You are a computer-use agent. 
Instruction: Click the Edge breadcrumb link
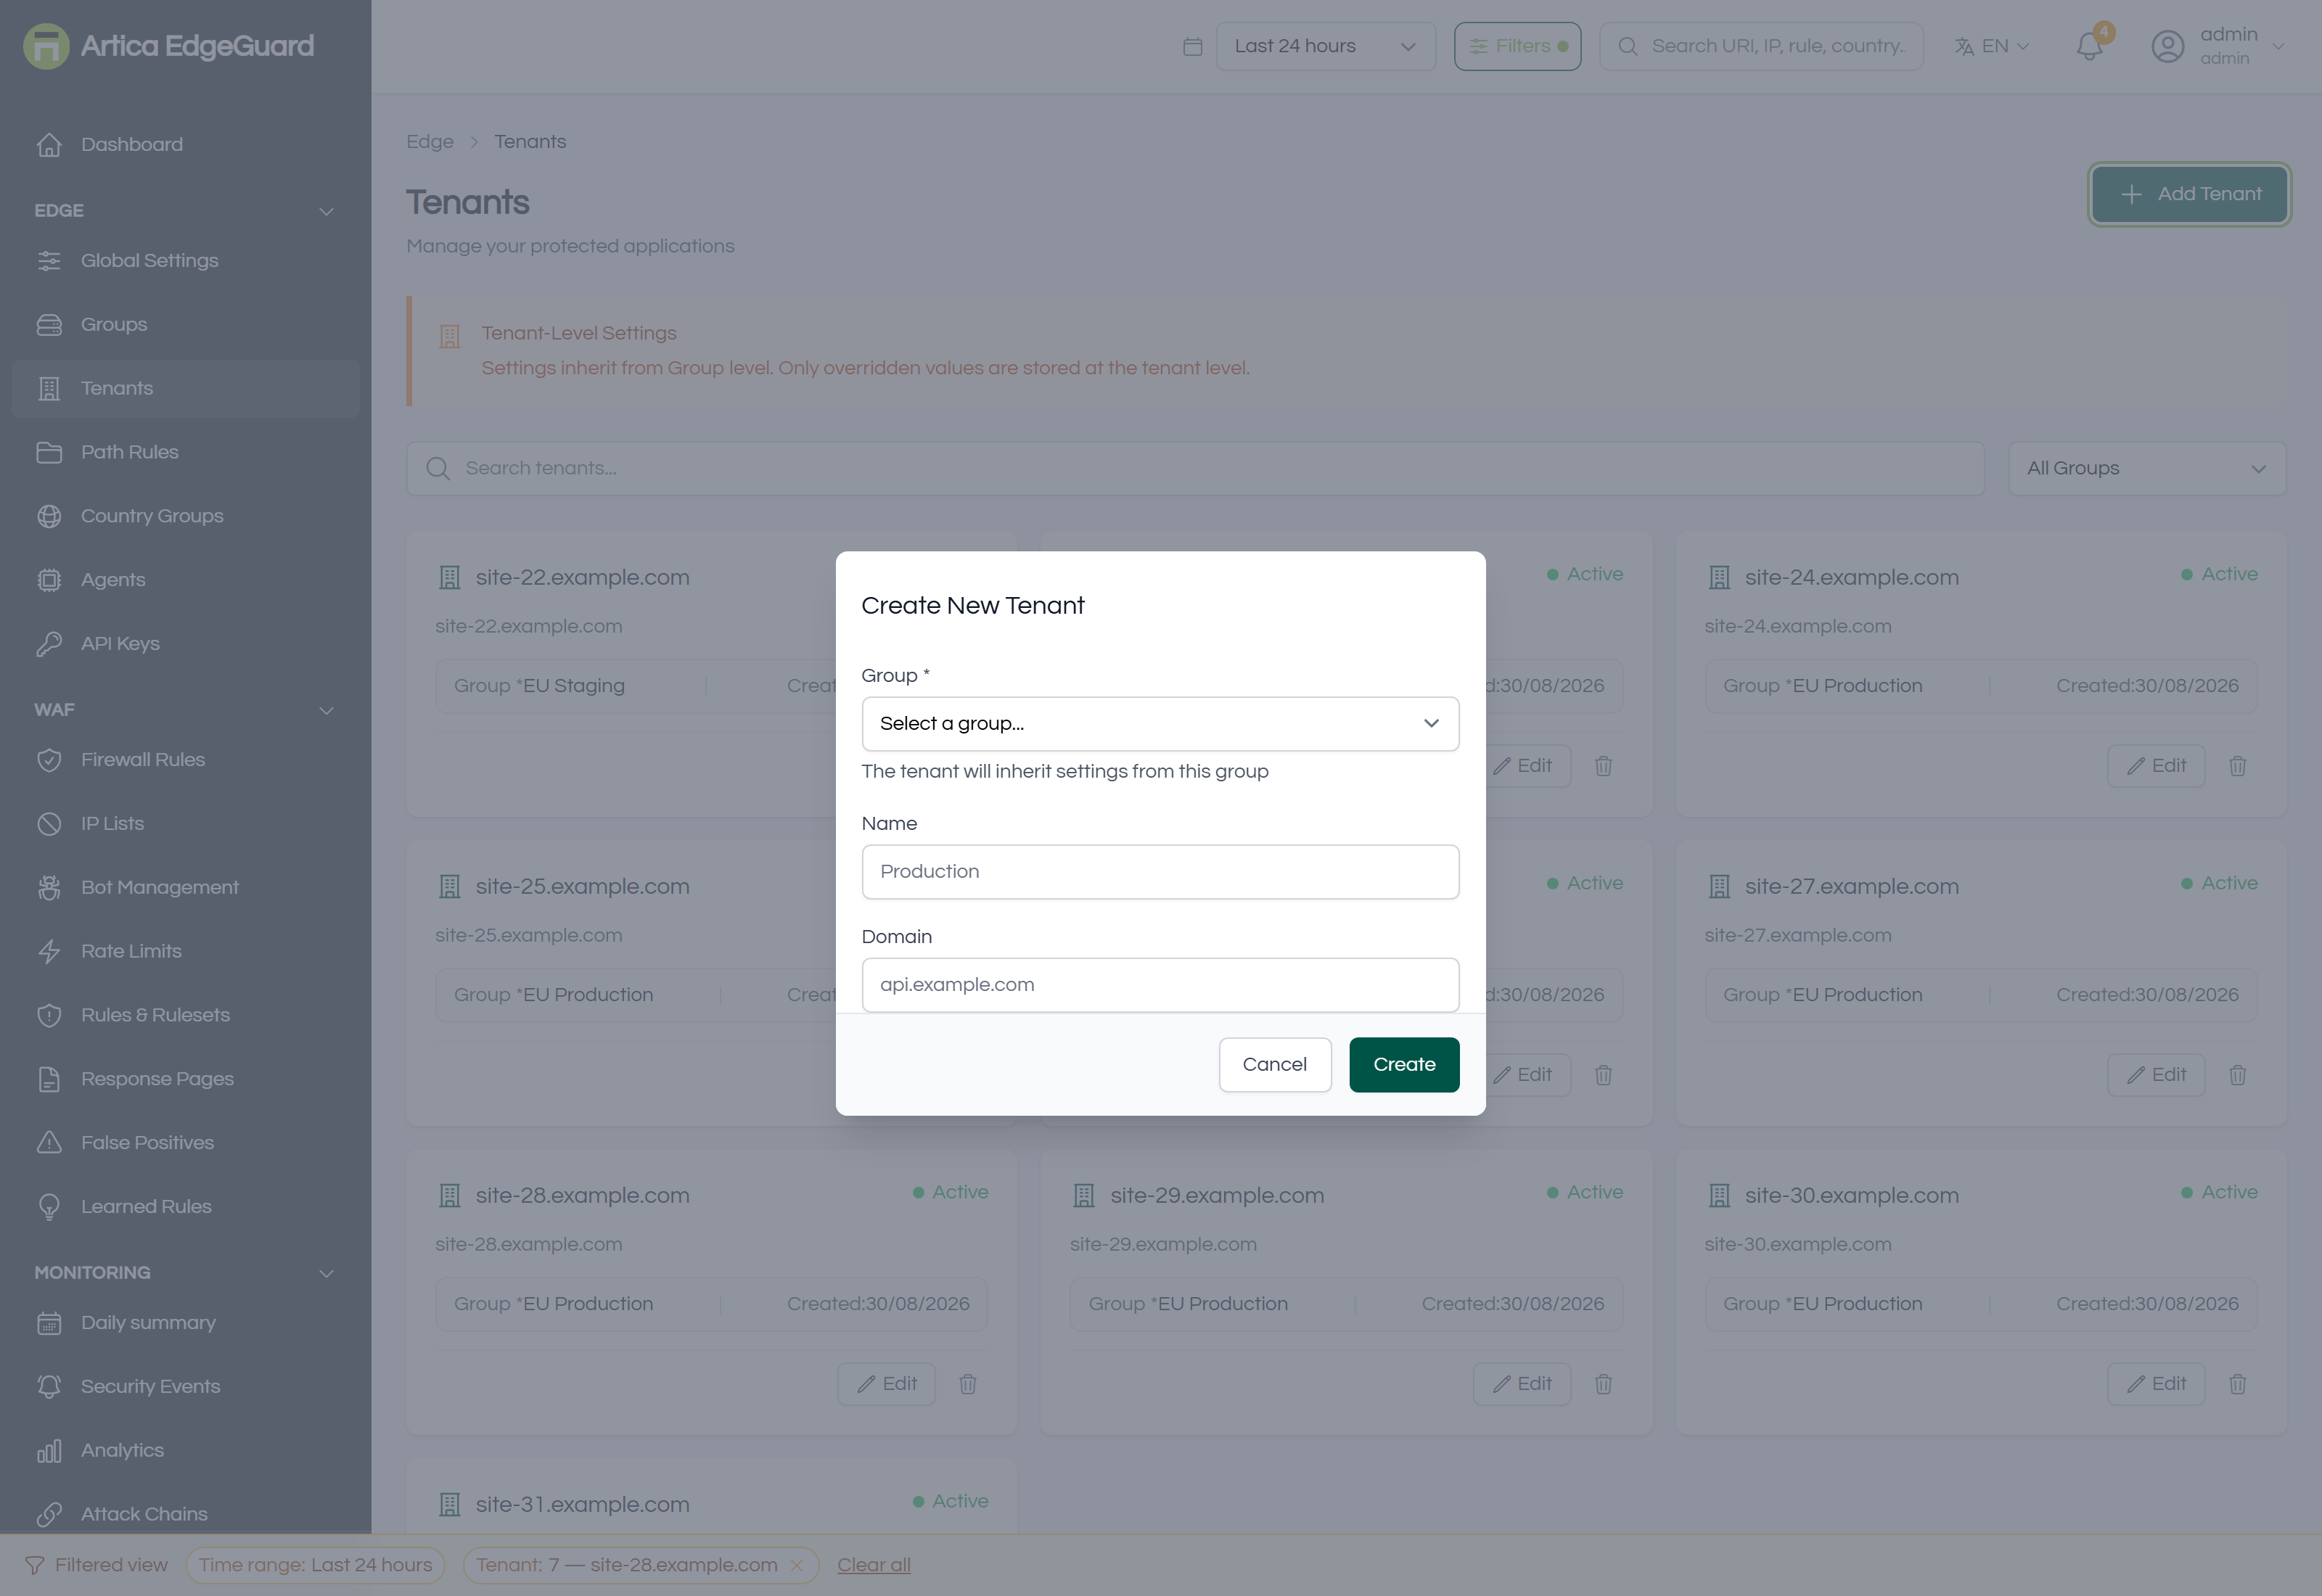click(429, 142)
